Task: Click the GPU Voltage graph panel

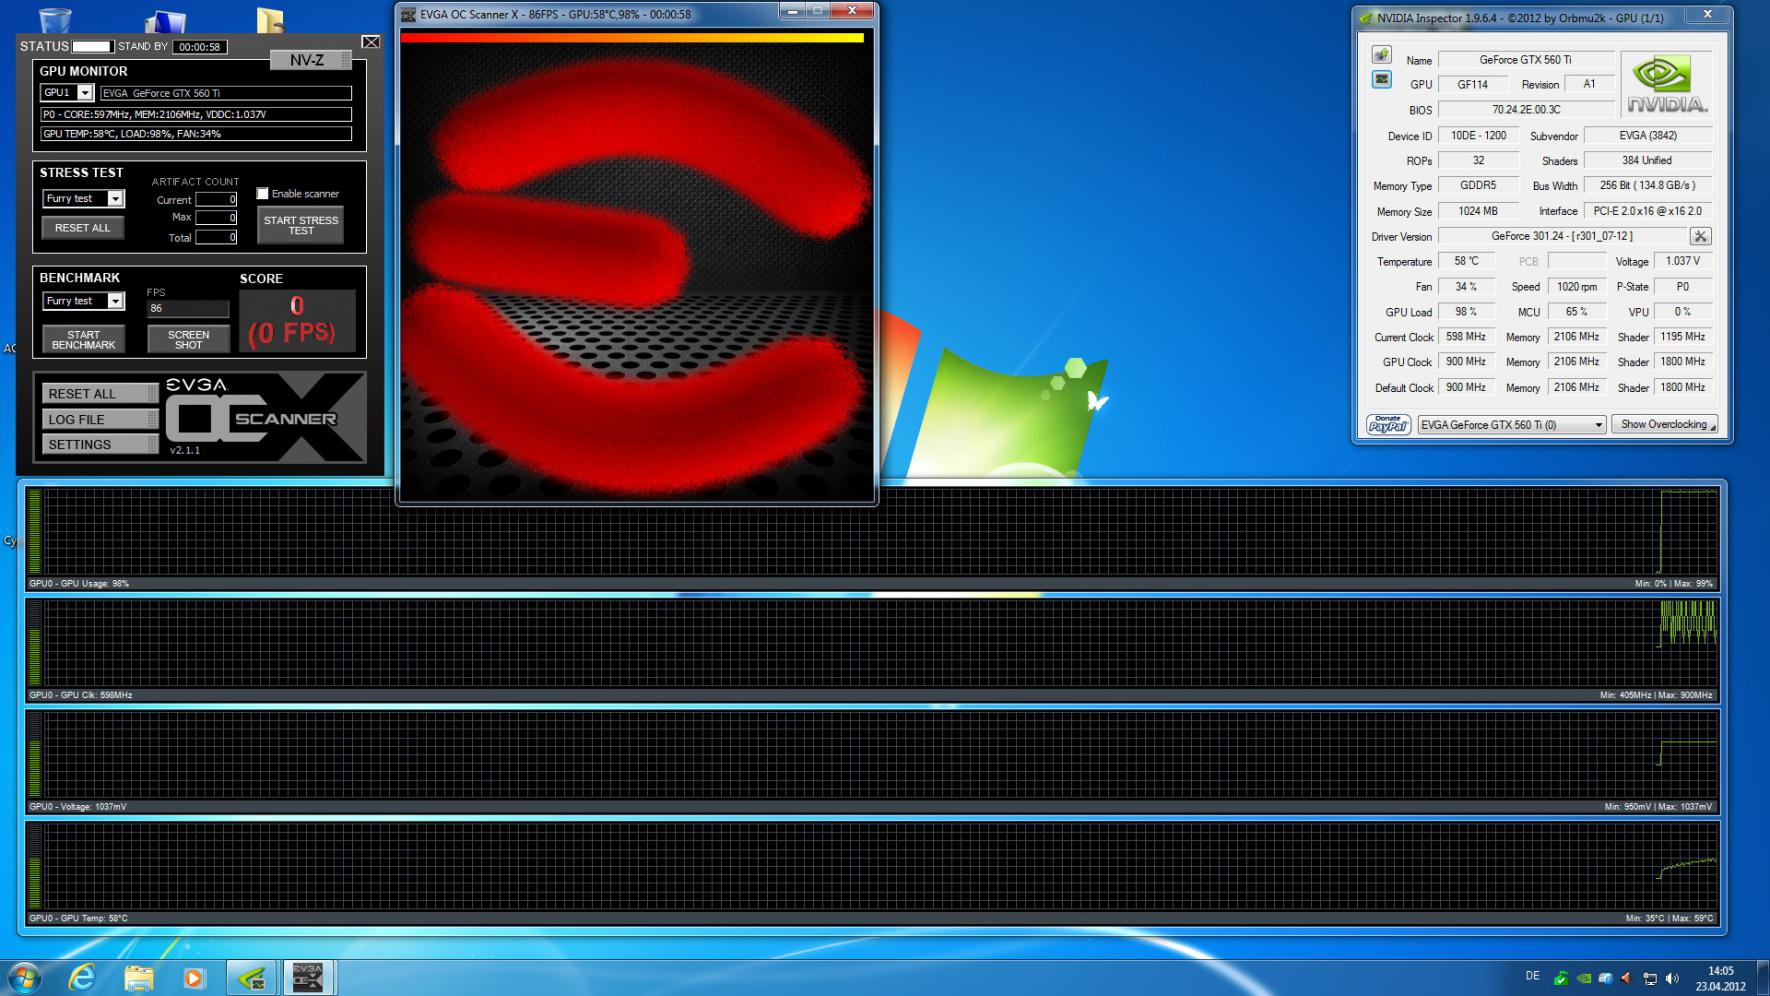Action: (x=871, y=762)
